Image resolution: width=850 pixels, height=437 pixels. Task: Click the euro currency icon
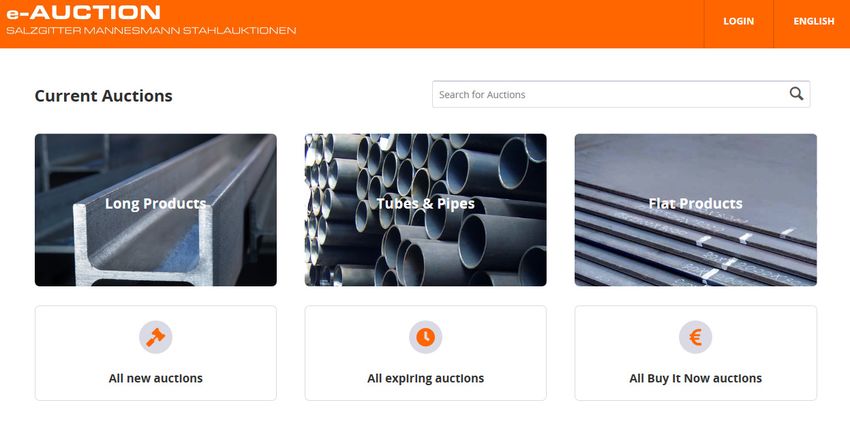(x=696, y=337)
